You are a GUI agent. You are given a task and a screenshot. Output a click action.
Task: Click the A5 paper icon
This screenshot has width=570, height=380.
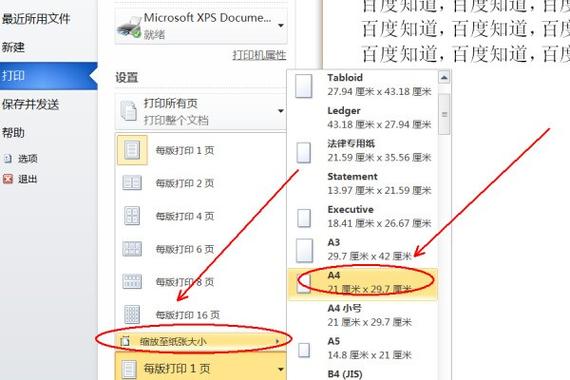pyautogui.click(x=304, y=350)
